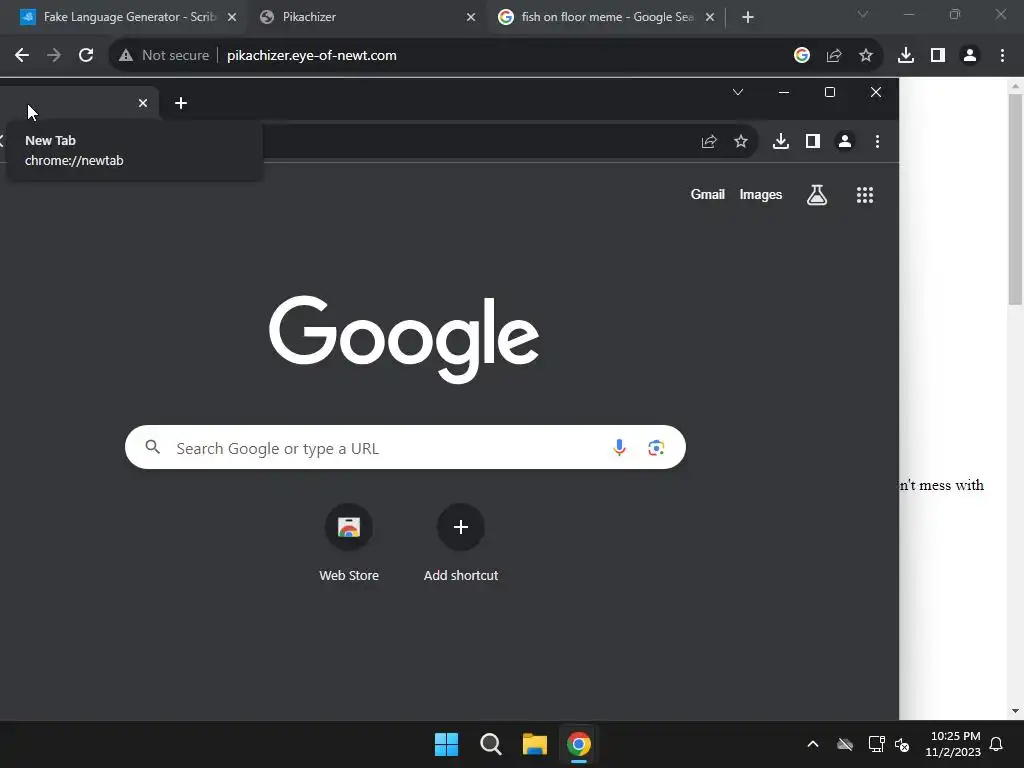
Task: Open downloads in the outer browser toolbar
Action: (906, 56)
